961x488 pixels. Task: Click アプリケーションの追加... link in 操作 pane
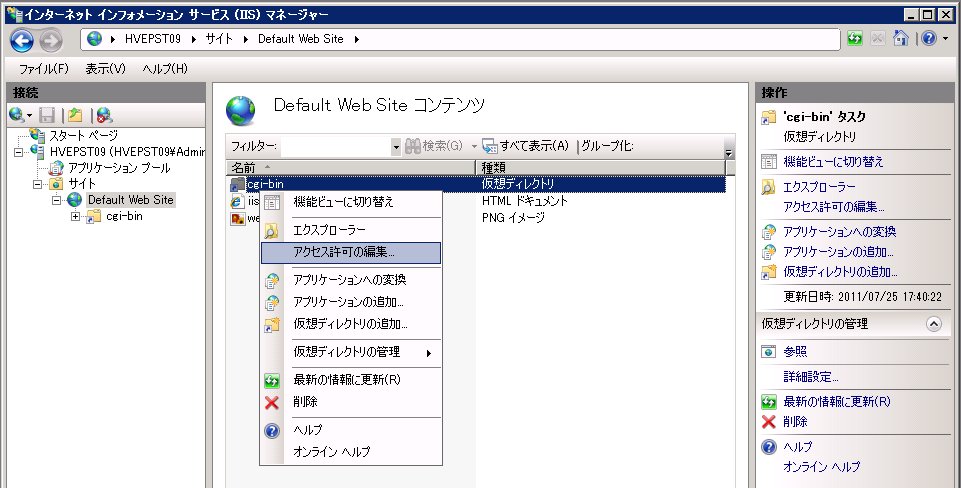pyautogui.click(x=838, y=252)
